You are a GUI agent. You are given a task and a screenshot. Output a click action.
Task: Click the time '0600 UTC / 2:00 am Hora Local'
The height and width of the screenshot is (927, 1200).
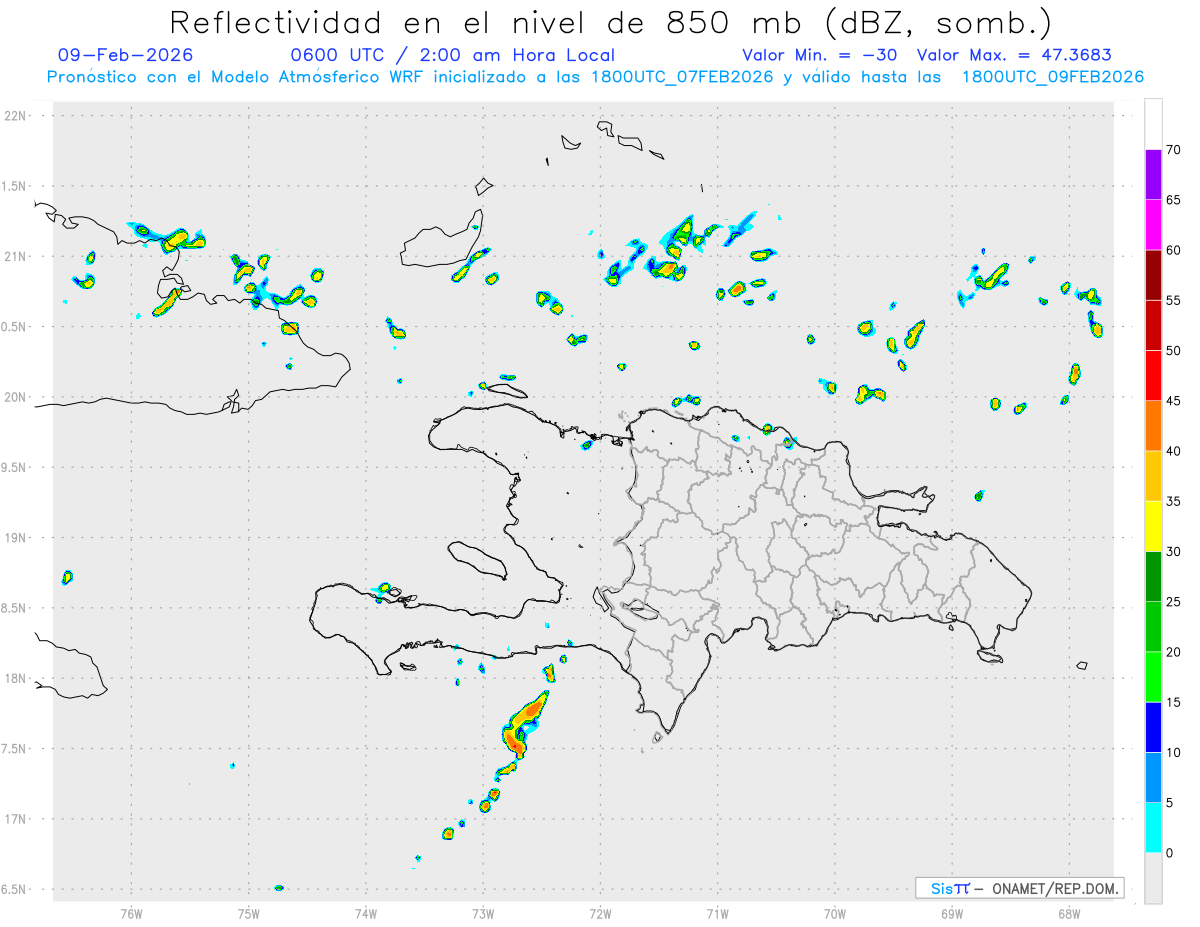(x=452, y=55)
